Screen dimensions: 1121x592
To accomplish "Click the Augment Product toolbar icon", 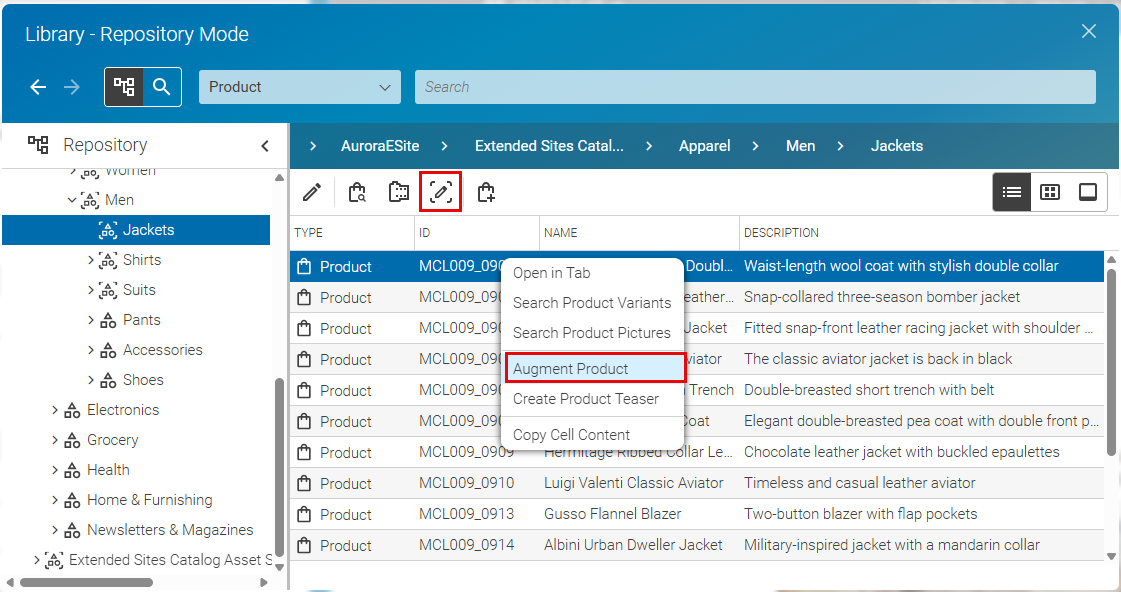I will (440, 192).
